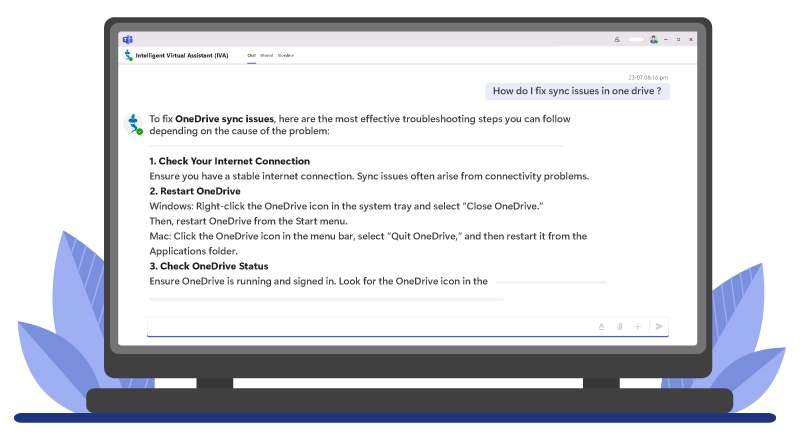Click the plus icon for more actions
This screenshot has height=440, width=800.
(637, 326)
